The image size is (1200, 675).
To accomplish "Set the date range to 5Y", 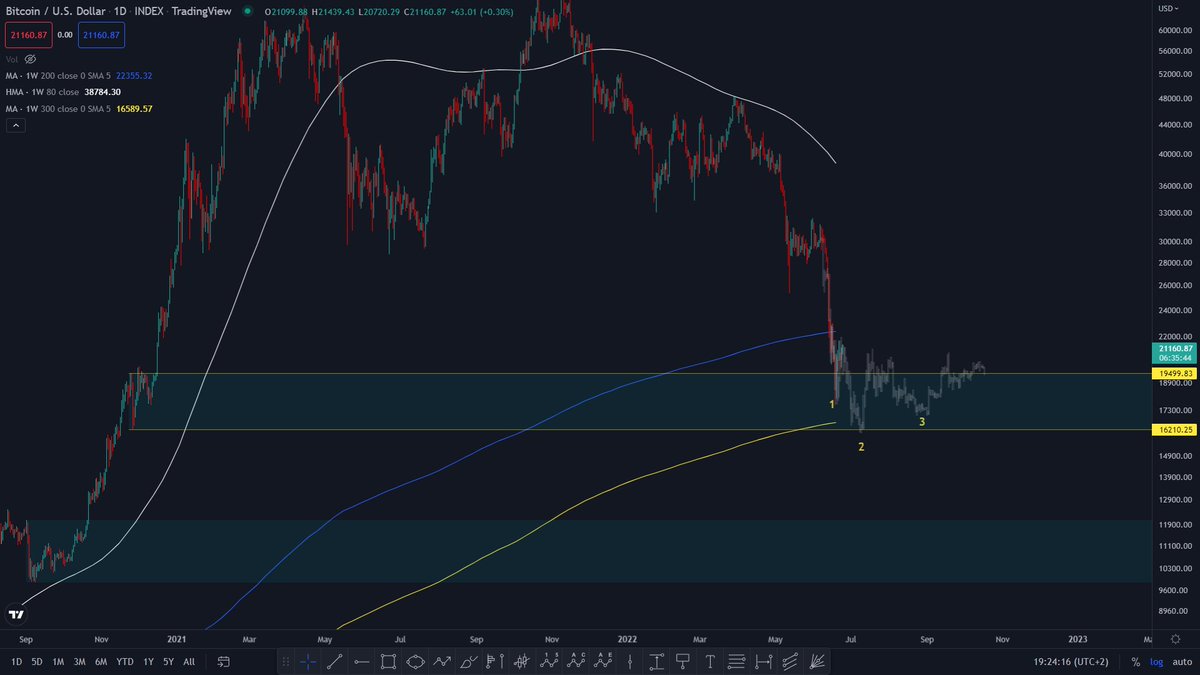I will tap(168, 661).
